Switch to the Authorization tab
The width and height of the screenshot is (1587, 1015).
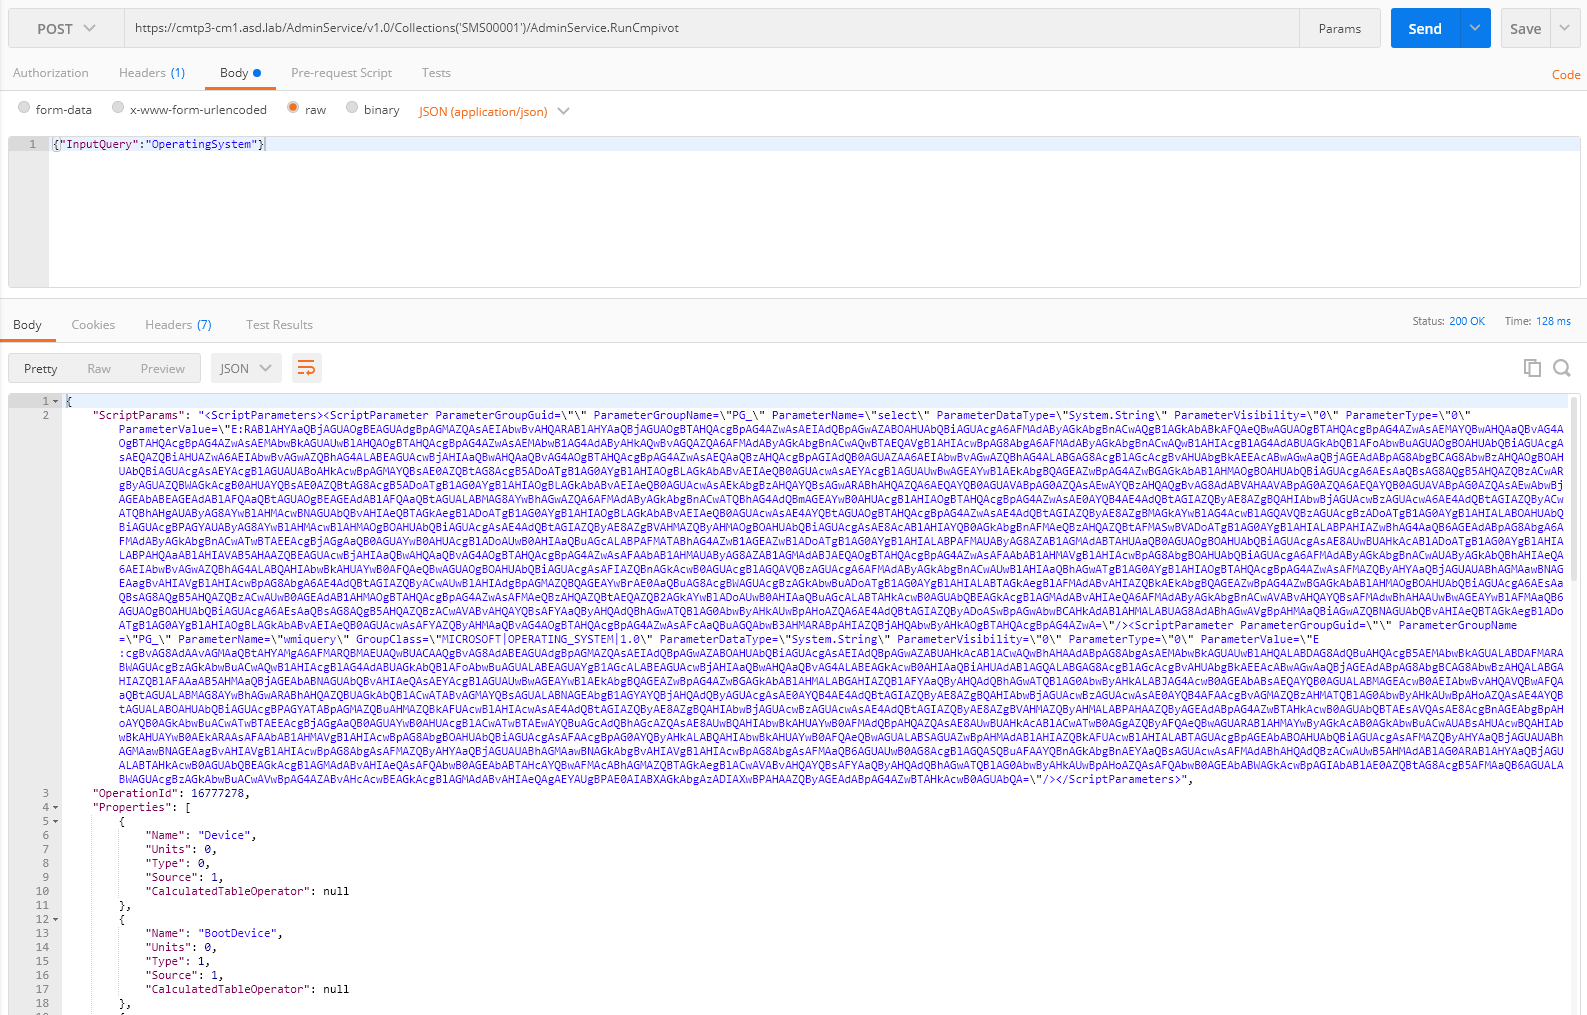tap(51, 73)
